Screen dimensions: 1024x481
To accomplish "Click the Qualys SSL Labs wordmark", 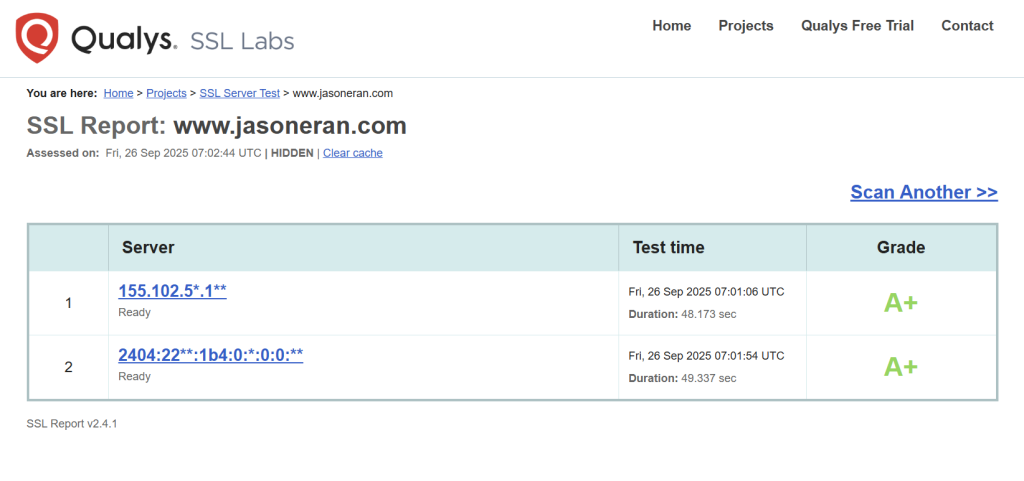I will (x=183, y=40).
